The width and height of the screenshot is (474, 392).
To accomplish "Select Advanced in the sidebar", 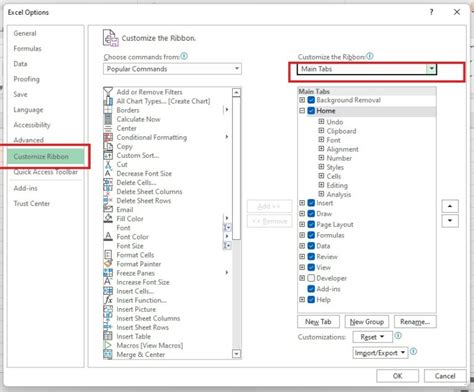I will click(29, 140).
